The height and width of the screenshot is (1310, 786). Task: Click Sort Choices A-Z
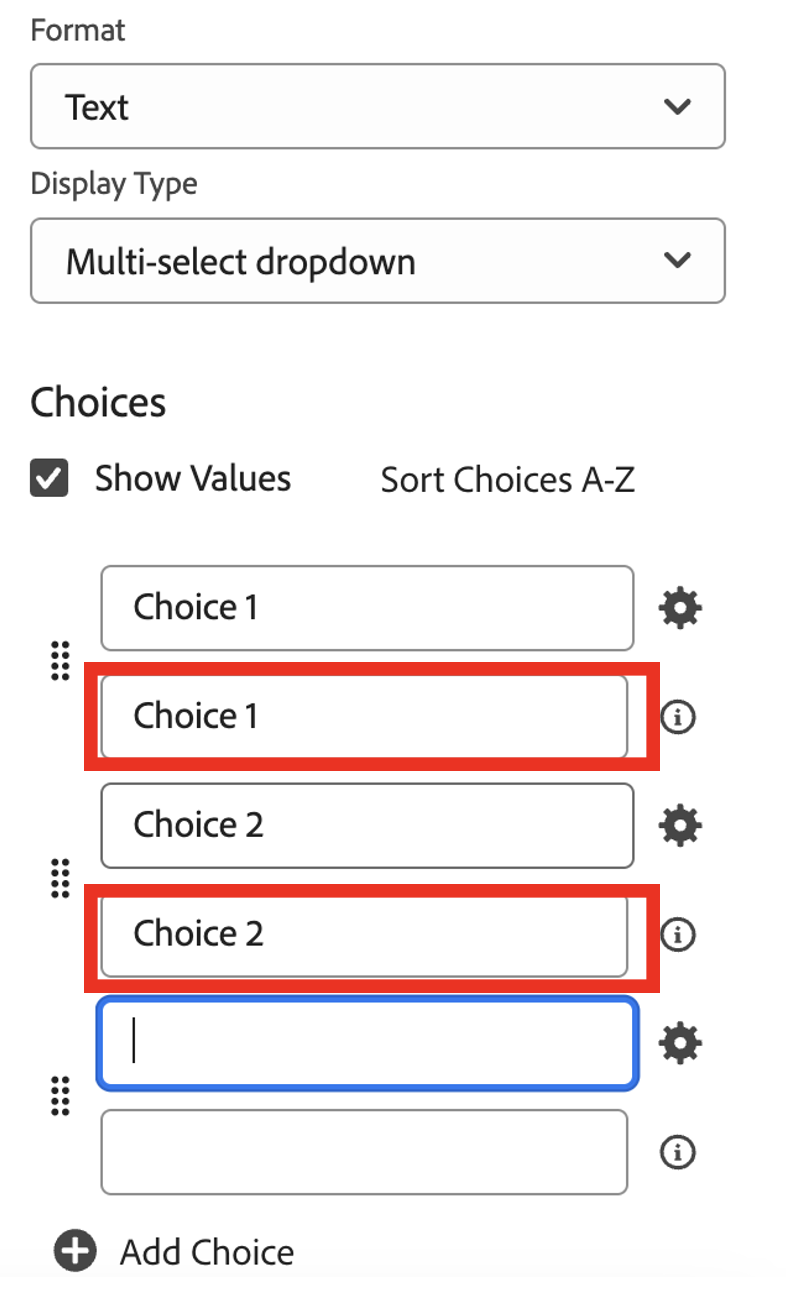pos(507,480)
